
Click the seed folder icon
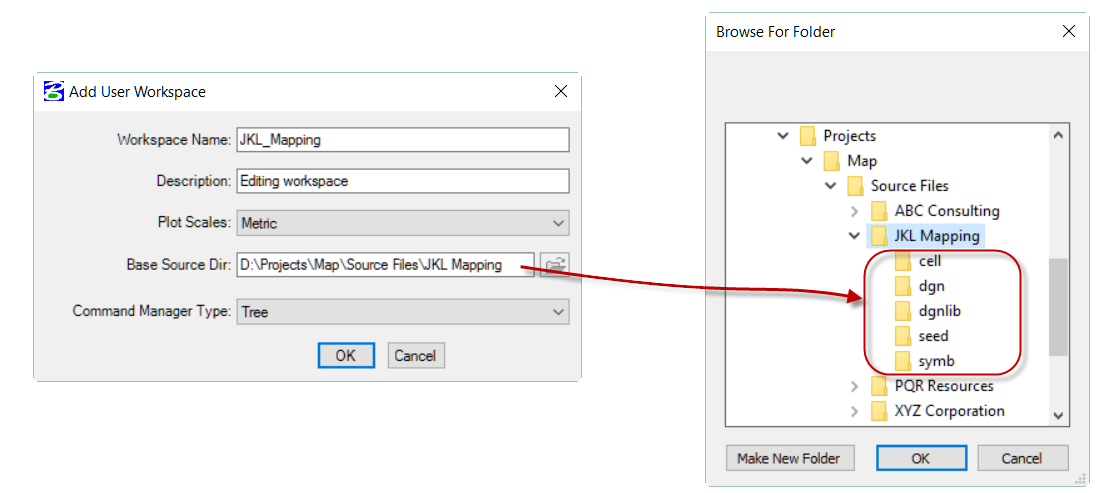tap(903, 336)
